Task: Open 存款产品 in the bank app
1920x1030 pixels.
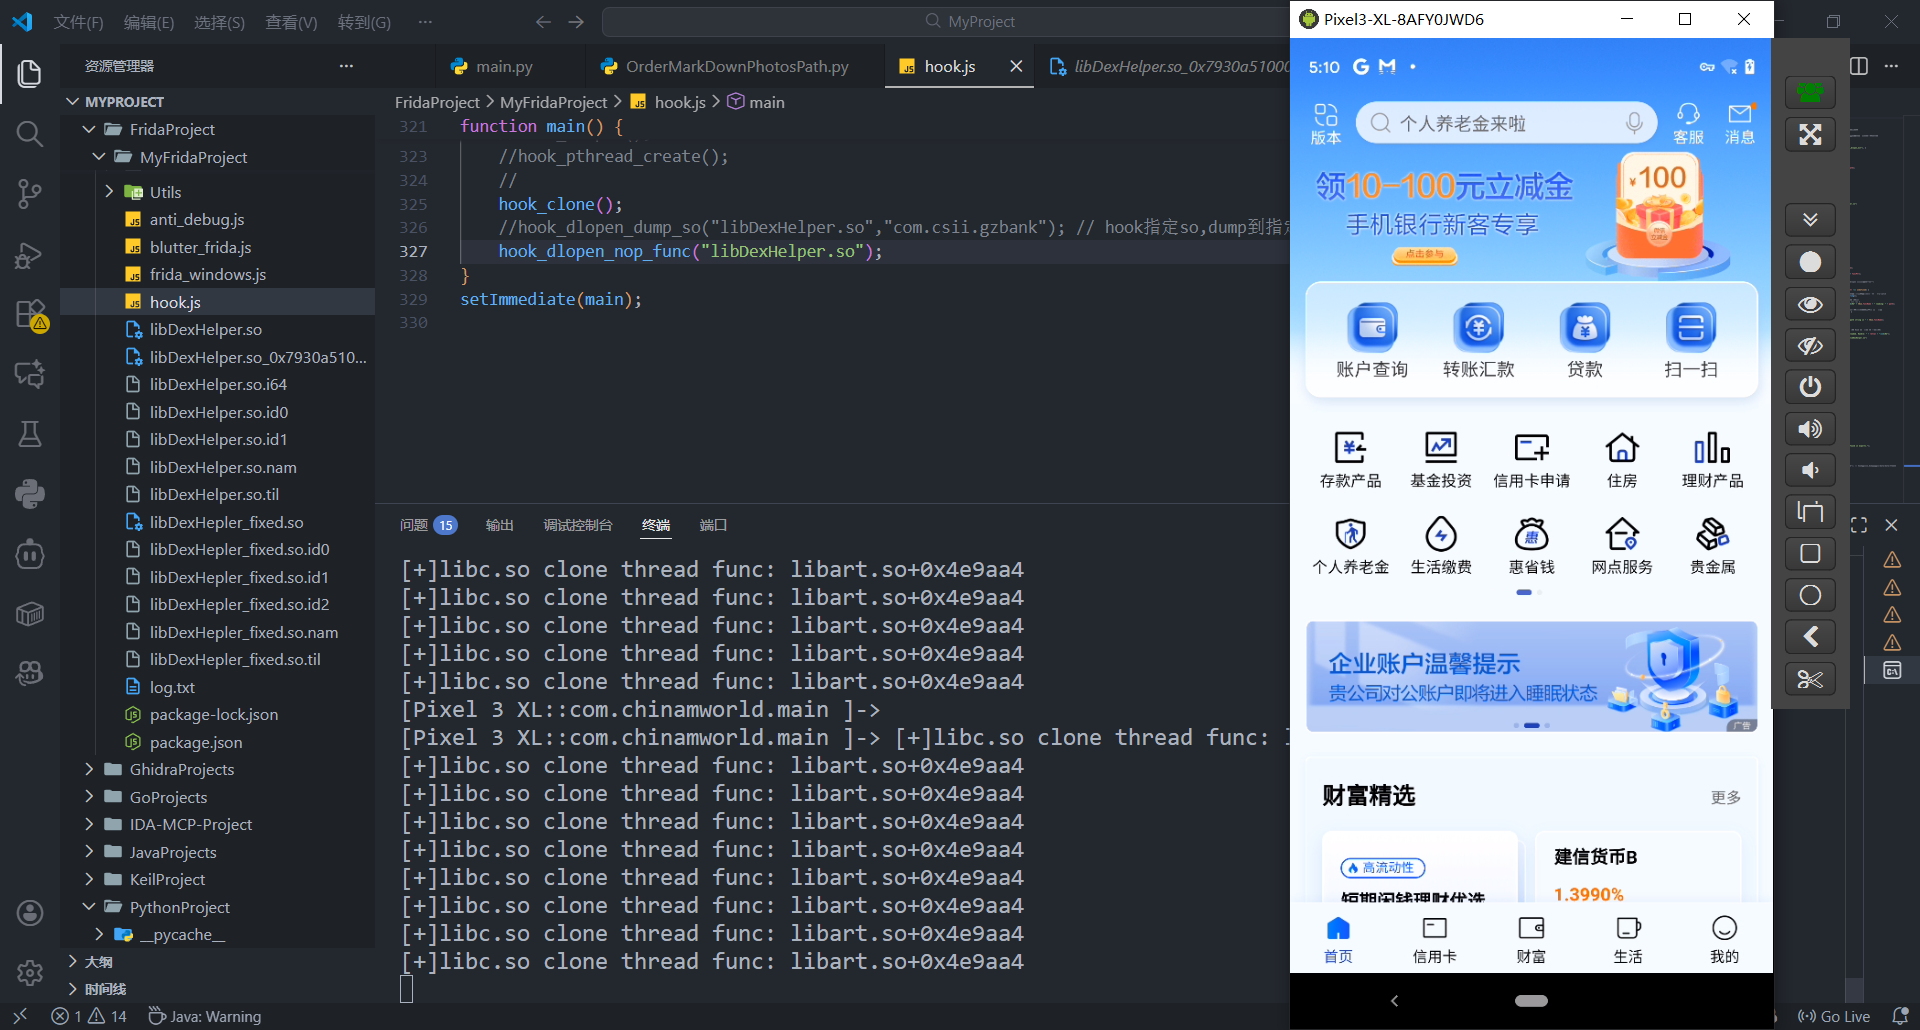Action: [1350, 460]
